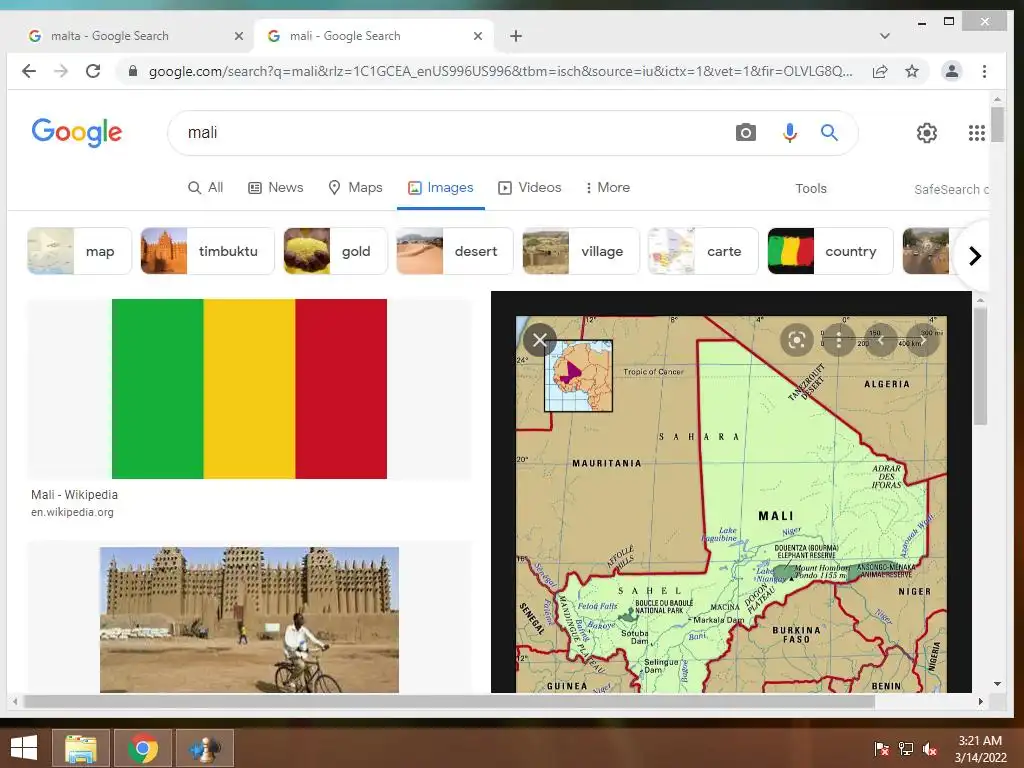This screenshot has height=768, width=1024.
Task: Open the Maps results tab
Action: tap(355, 187)
